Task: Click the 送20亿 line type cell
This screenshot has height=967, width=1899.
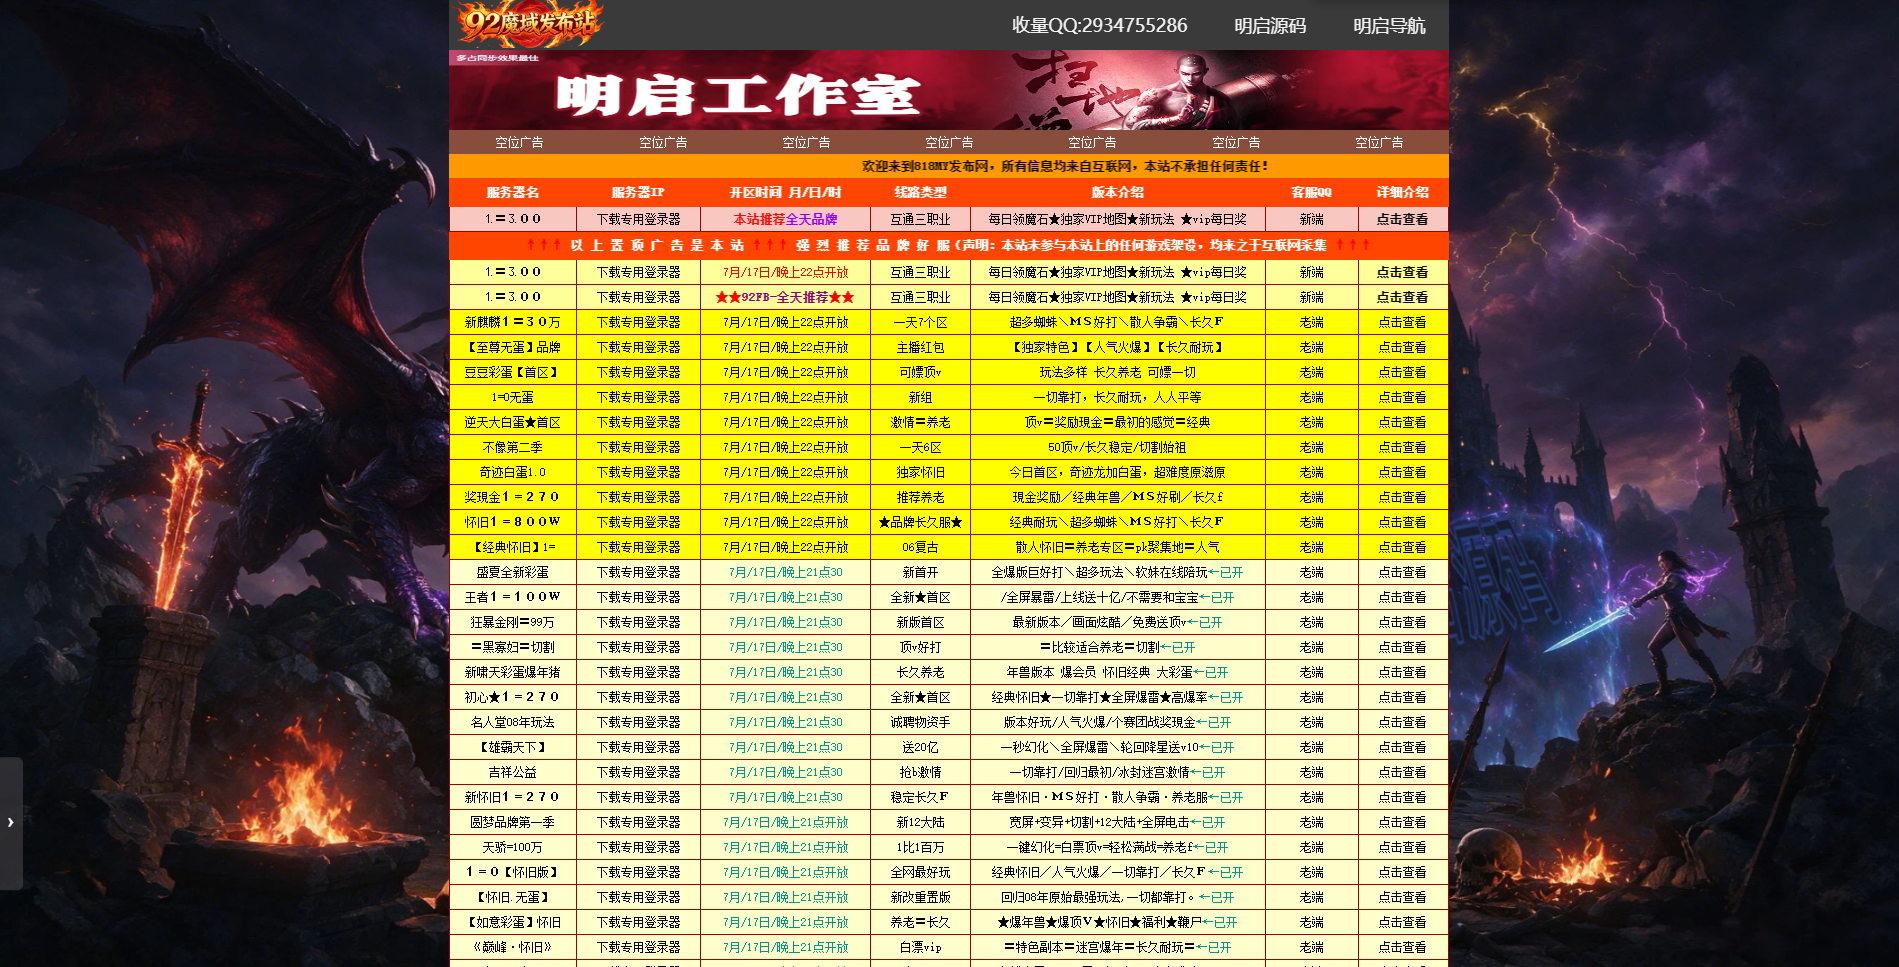Action: [x=920, y=747]
